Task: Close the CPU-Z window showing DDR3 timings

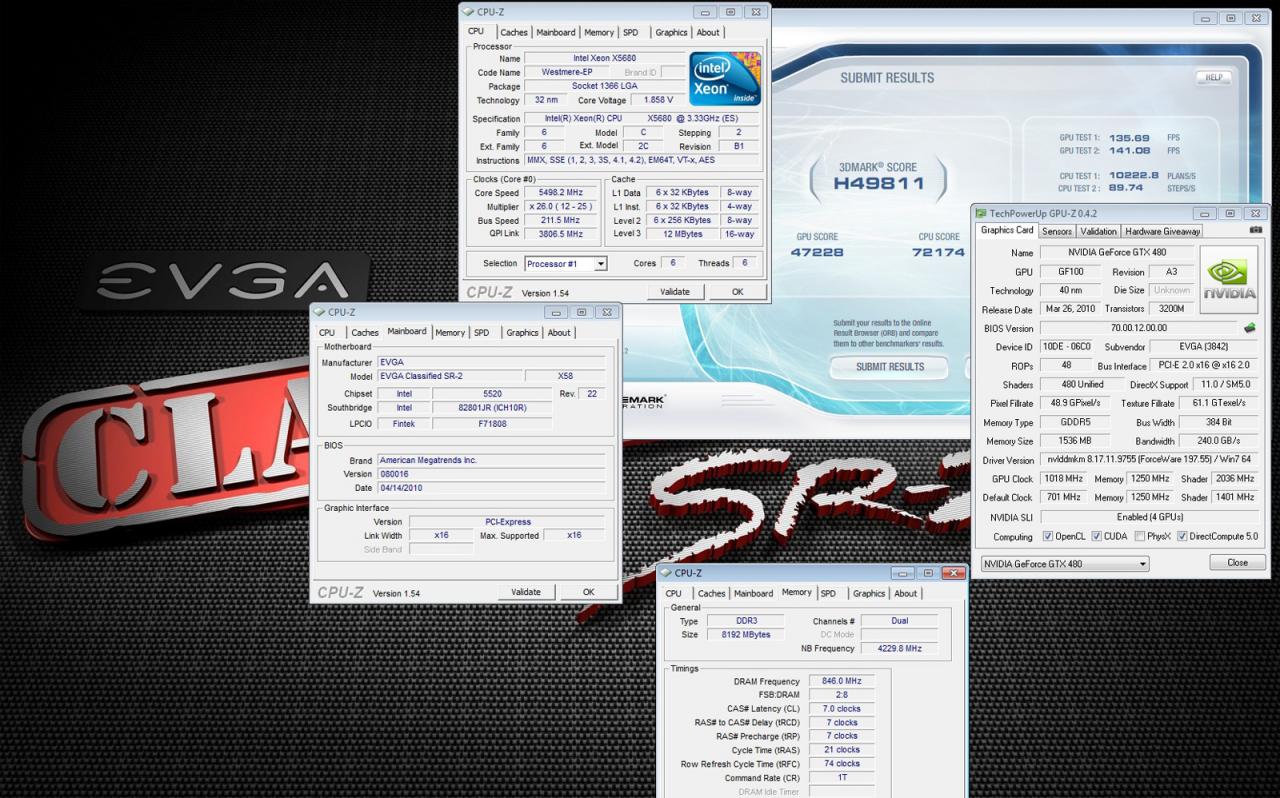Action: tap(953, 573)
